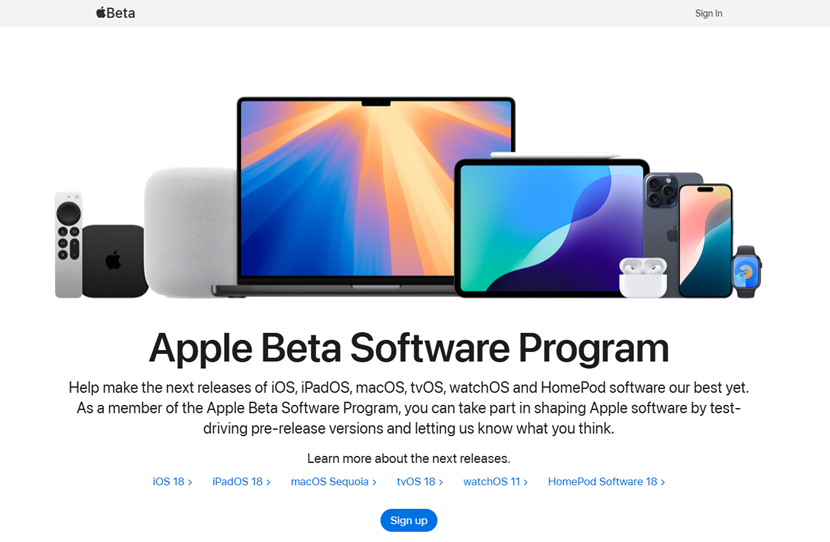This screenshot has height=542, width=830.
Task: Click the iPhone rear camera module
Action: 660,191
